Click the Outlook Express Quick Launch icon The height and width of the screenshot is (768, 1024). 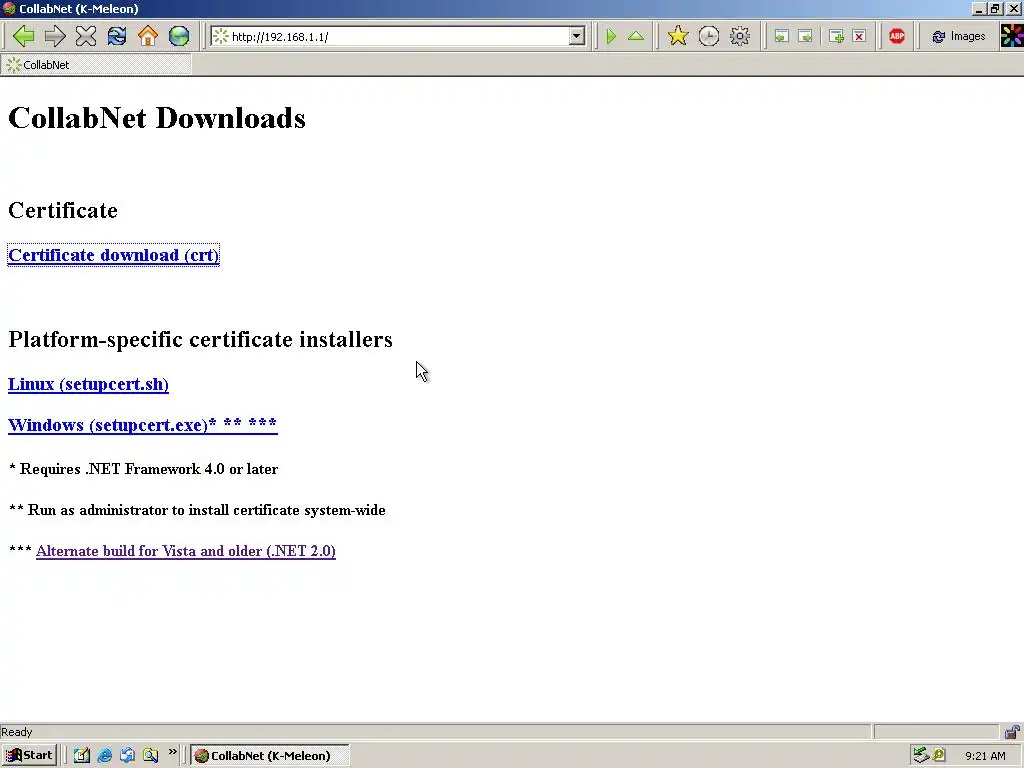click(x=127, y=756)
